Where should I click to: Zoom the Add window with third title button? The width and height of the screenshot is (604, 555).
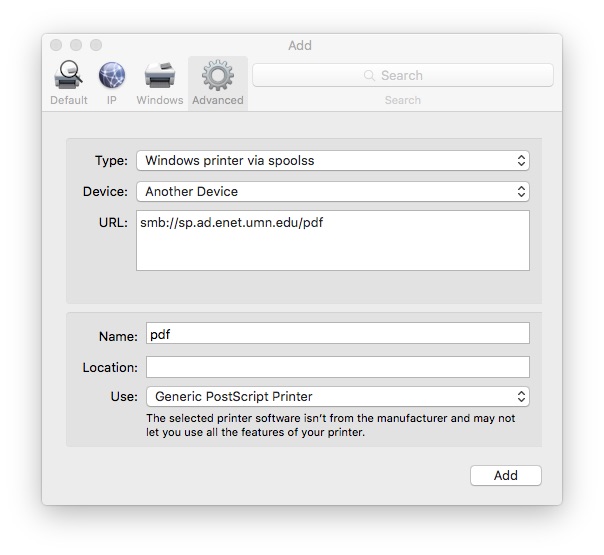96,45
